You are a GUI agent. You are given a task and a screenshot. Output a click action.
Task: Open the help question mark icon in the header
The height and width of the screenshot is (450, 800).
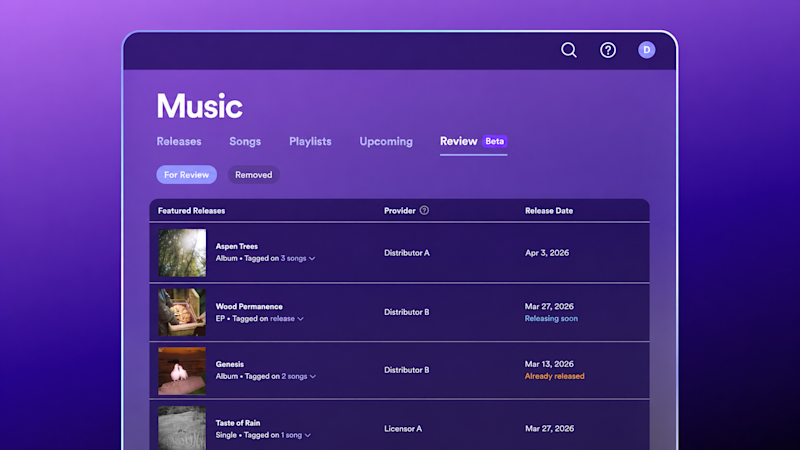click(608, 50)
